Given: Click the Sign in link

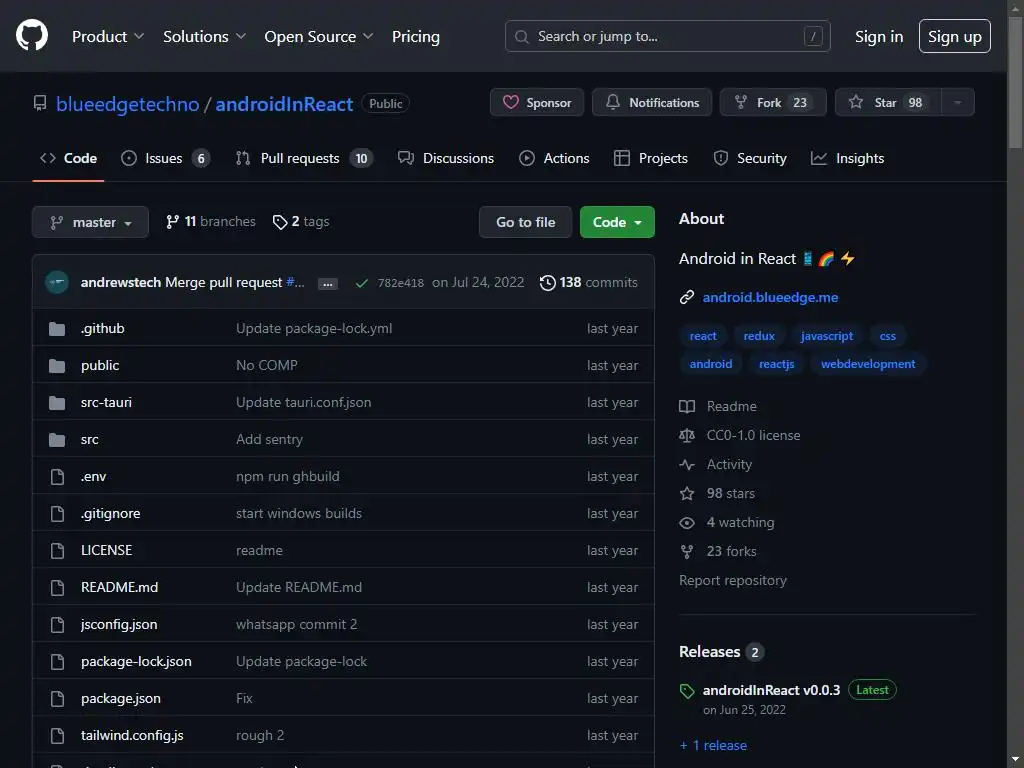Looking at the screenshot, I should (878, 37).
